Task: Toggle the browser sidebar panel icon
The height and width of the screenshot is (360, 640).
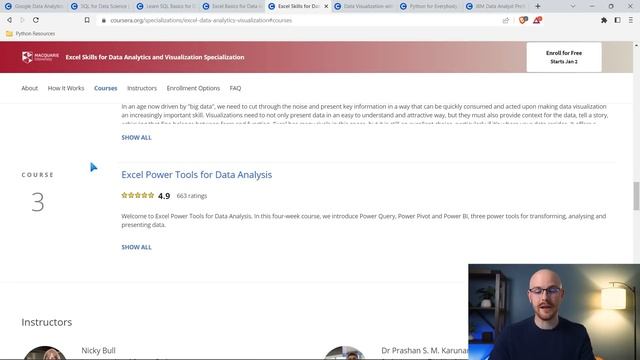Action: point(618,20)
